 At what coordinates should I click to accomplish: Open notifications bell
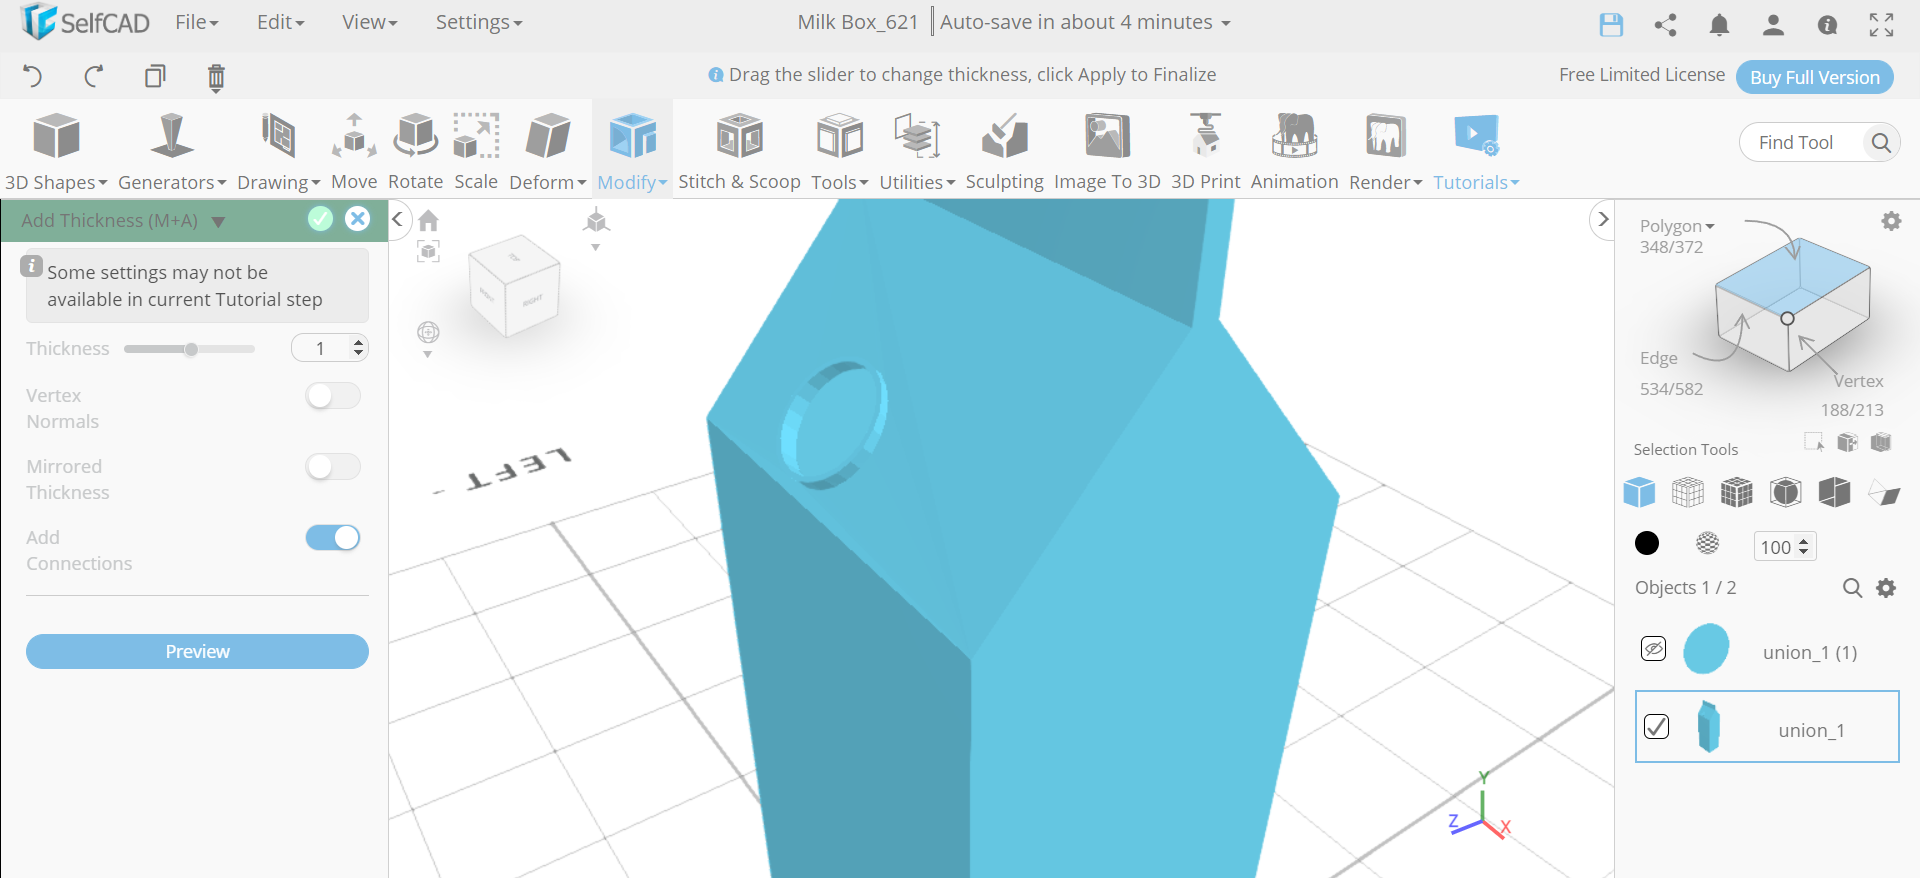(1719, 25)
